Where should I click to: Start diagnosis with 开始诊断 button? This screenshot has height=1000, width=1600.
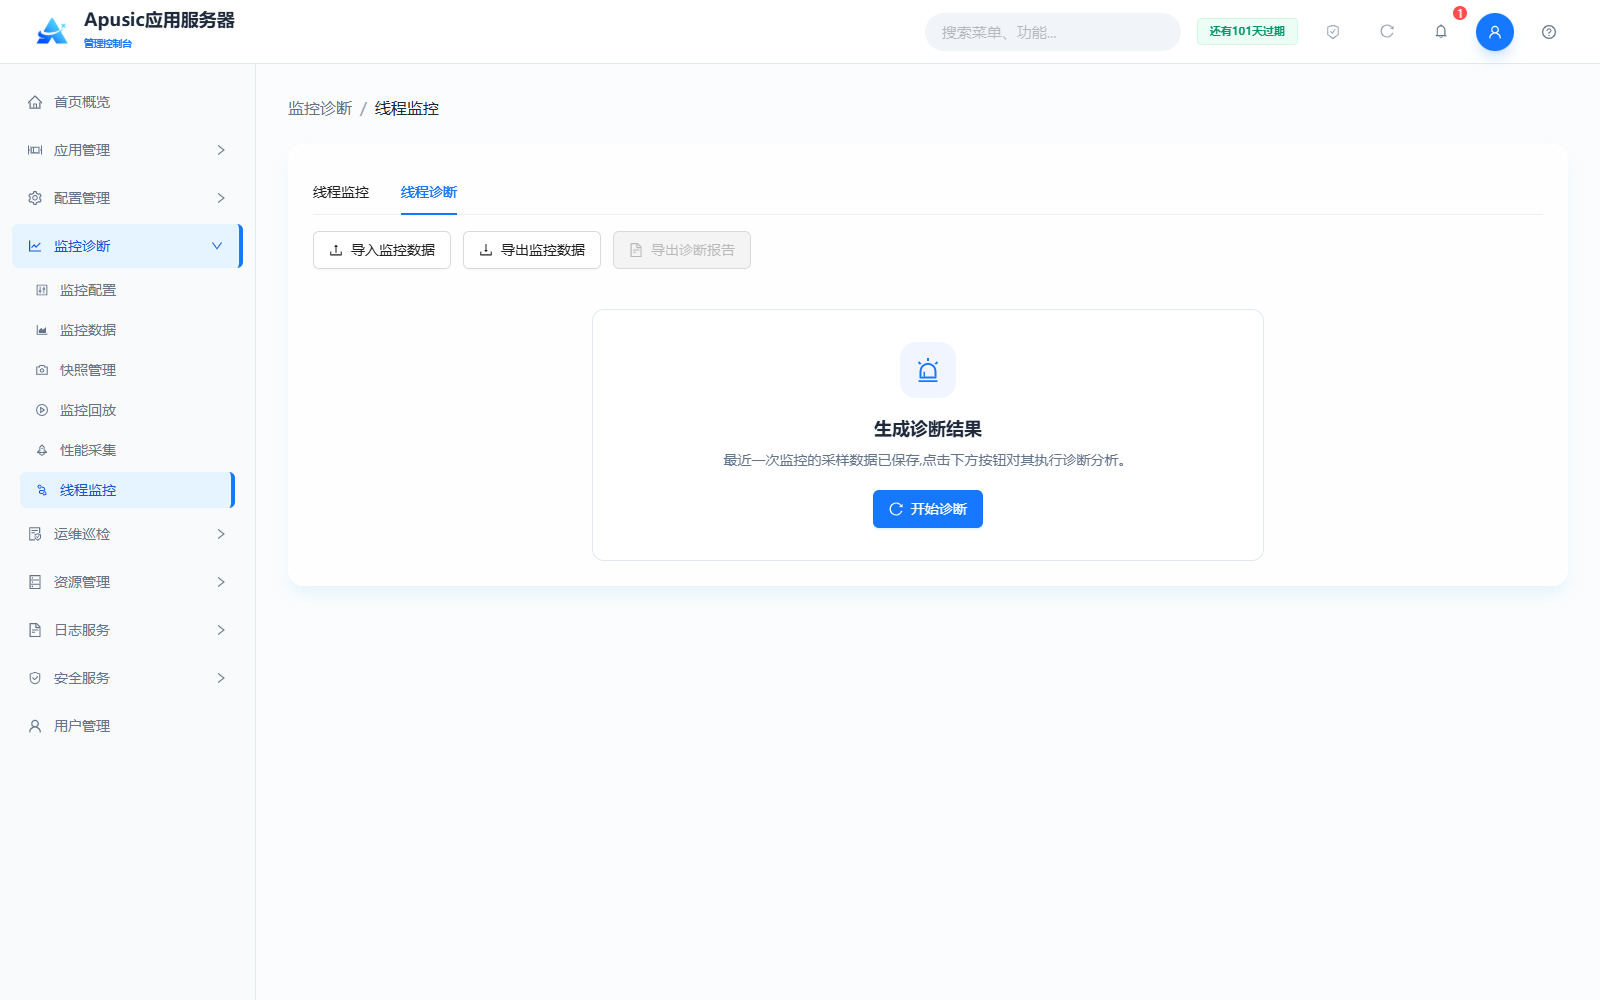tap(928, 509)
